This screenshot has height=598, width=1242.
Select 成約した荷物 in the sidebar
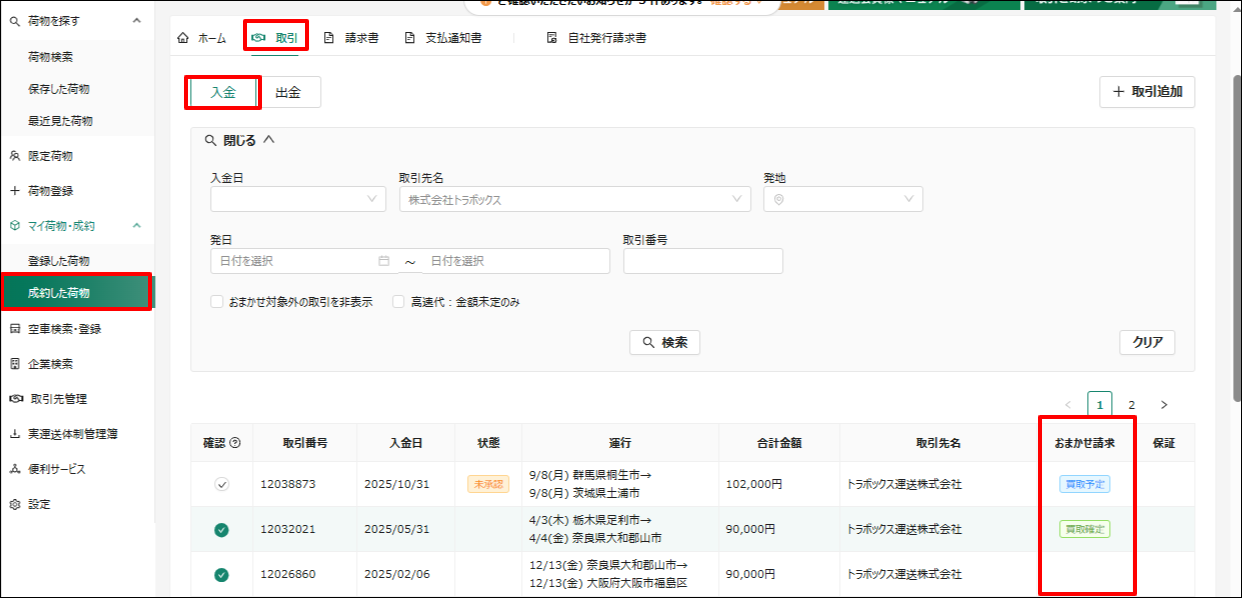coord(76,293)
